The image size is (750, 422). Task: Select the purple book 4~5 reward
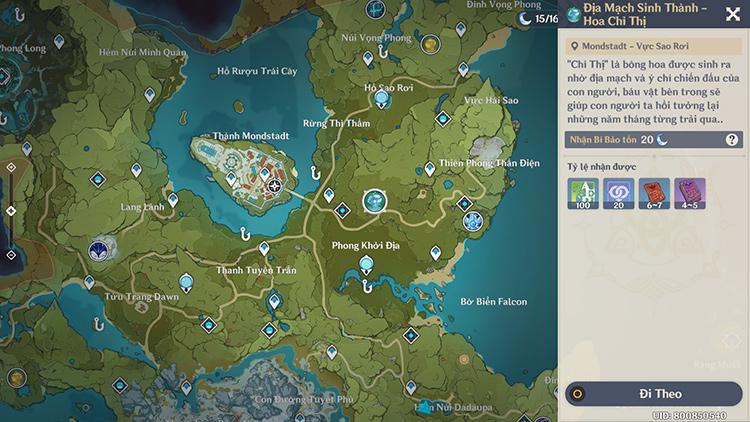[x=690, y=194]
